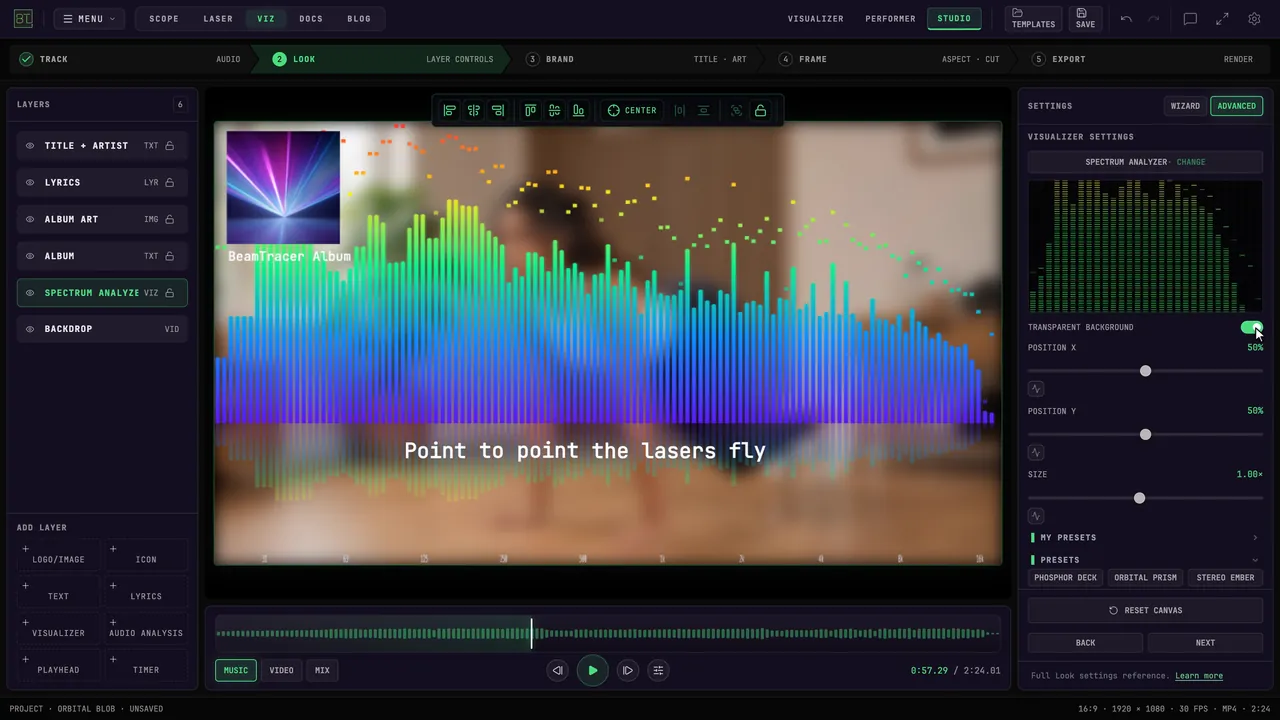
Task: Click the Position X automation waveform icon
Action: click(1036, 389)
